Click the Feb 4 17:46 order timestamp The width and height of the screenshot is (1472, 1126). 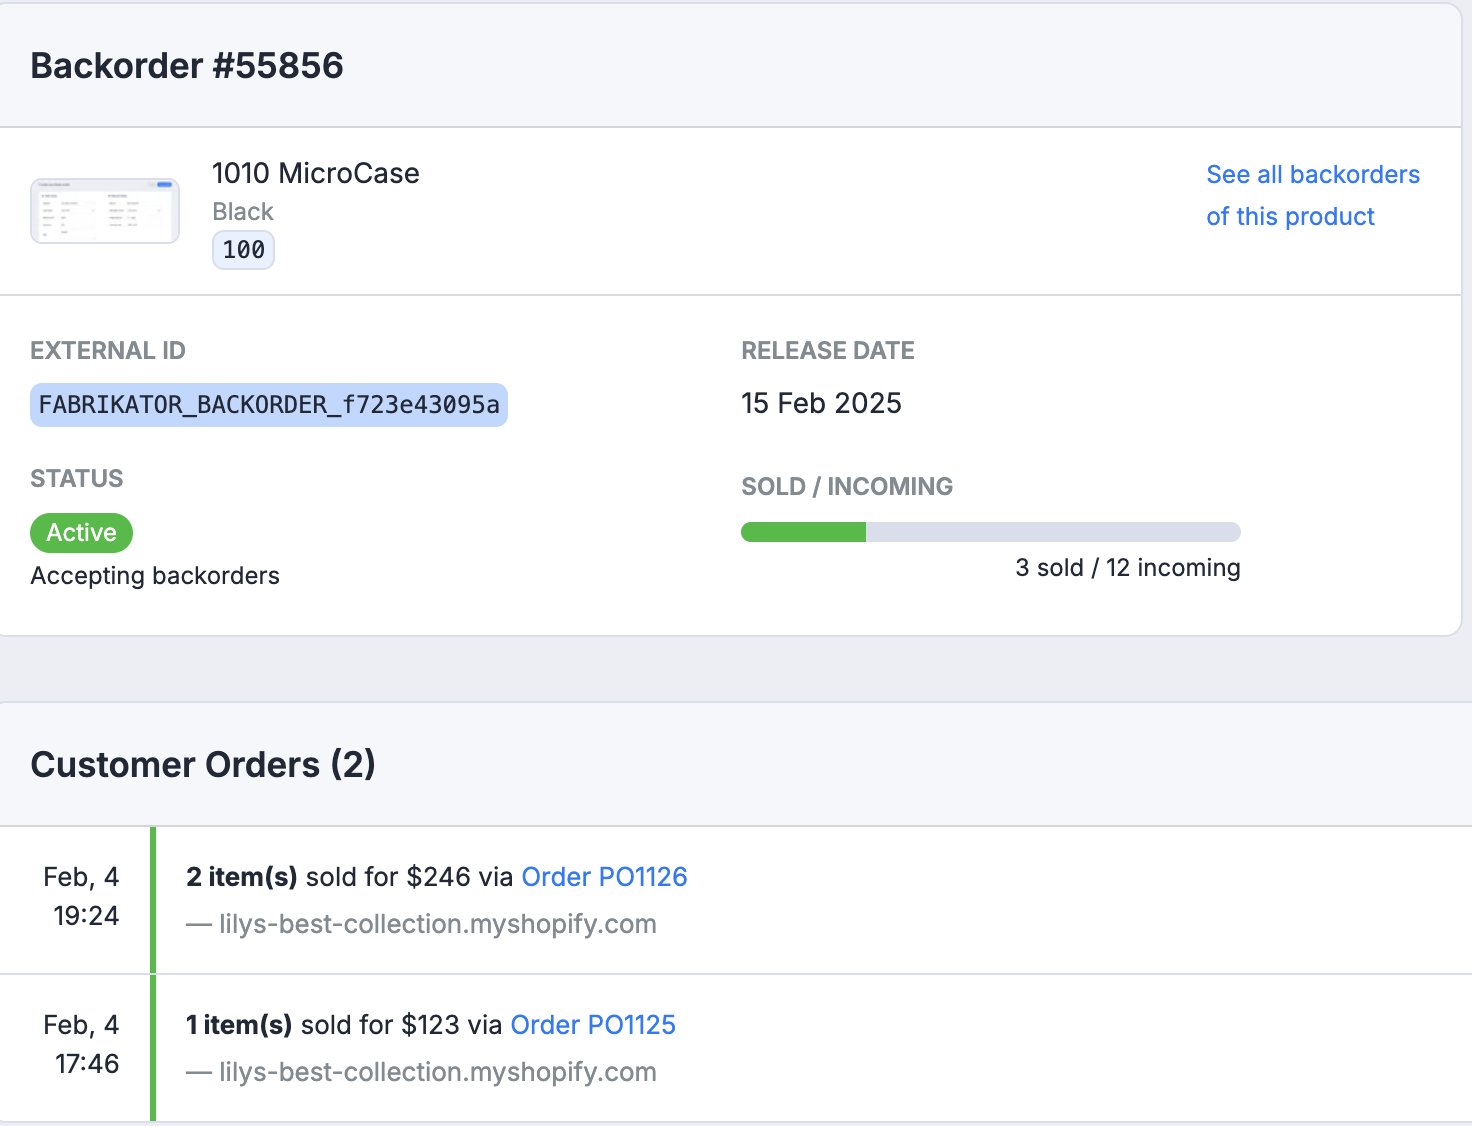click(x=82, y=1044)
